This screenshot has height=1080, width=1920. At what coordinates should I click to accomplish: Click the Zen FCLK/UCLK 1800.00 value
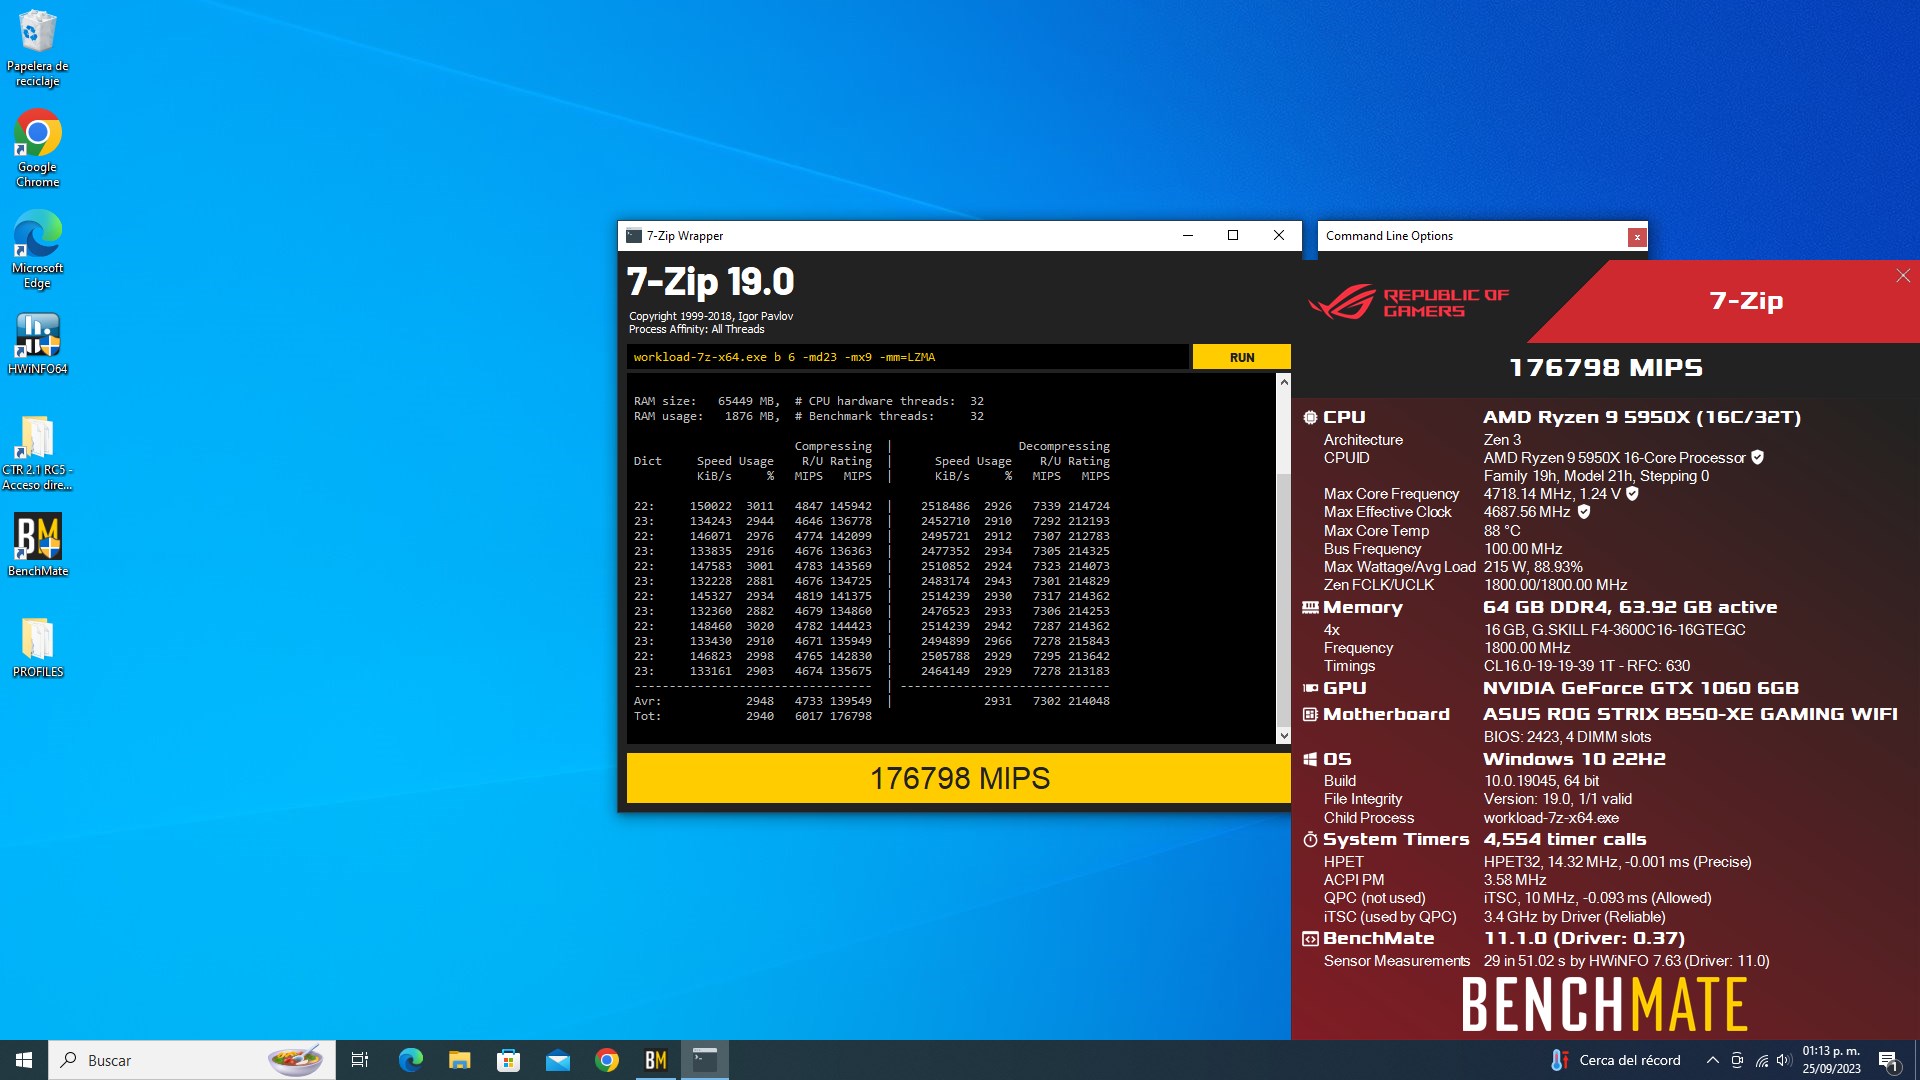pos(1555,584)
